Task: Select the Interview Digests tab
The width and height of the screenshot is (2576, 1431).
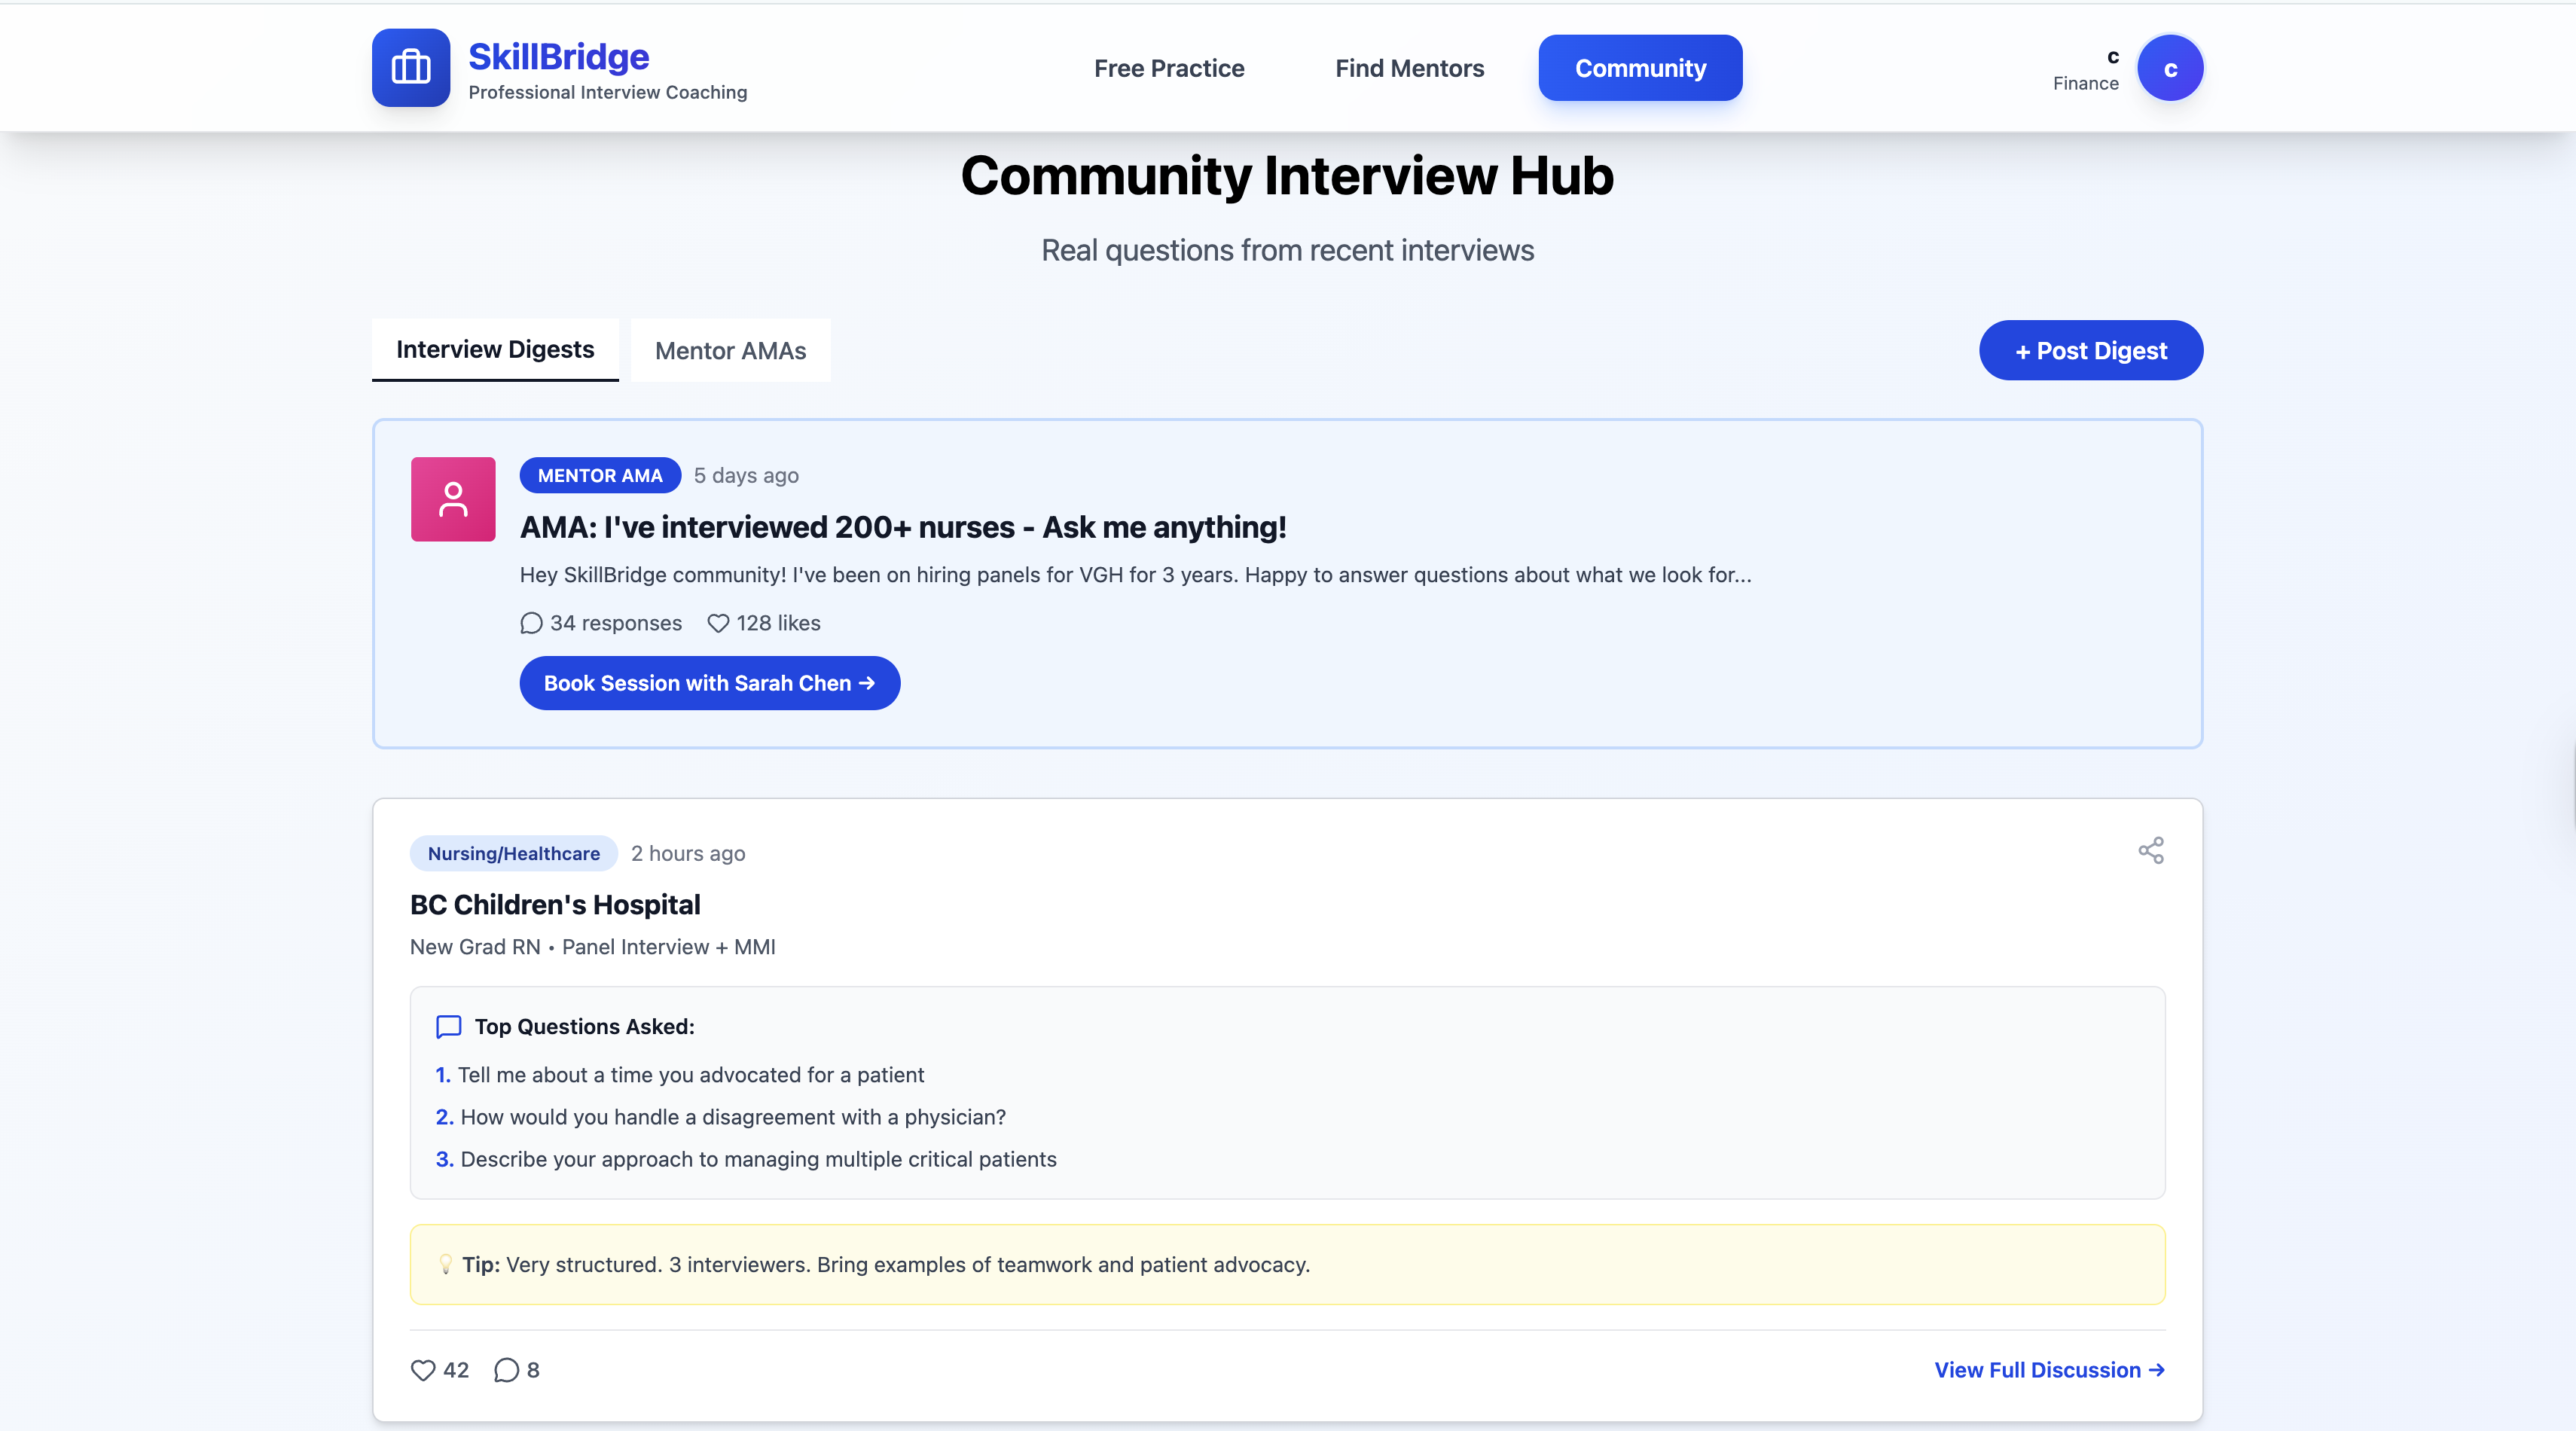Action: (495, 349)
